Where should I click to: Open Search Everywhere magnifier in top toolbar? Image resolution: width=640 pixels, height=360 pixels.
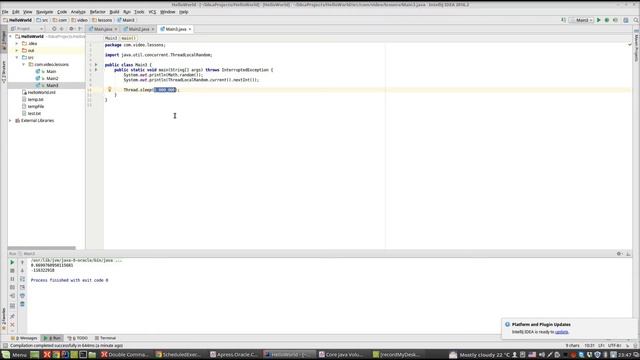[x=636, y=20]
